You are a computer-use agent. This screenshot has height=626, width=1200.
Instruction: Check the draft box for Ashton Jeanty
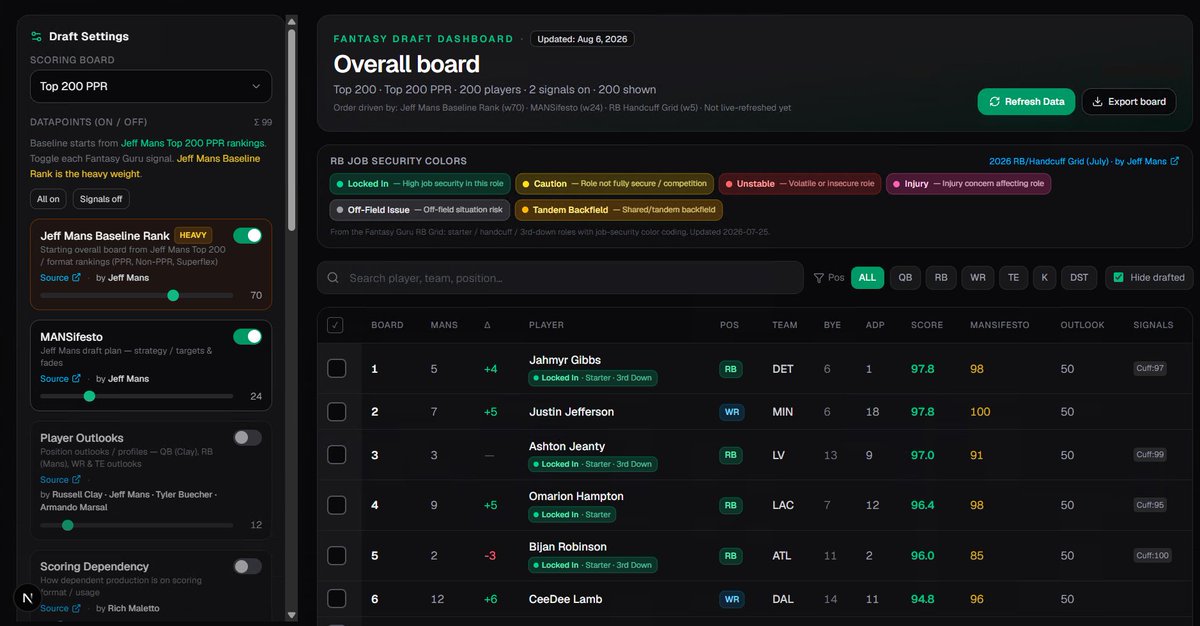(x=337, y=455)
